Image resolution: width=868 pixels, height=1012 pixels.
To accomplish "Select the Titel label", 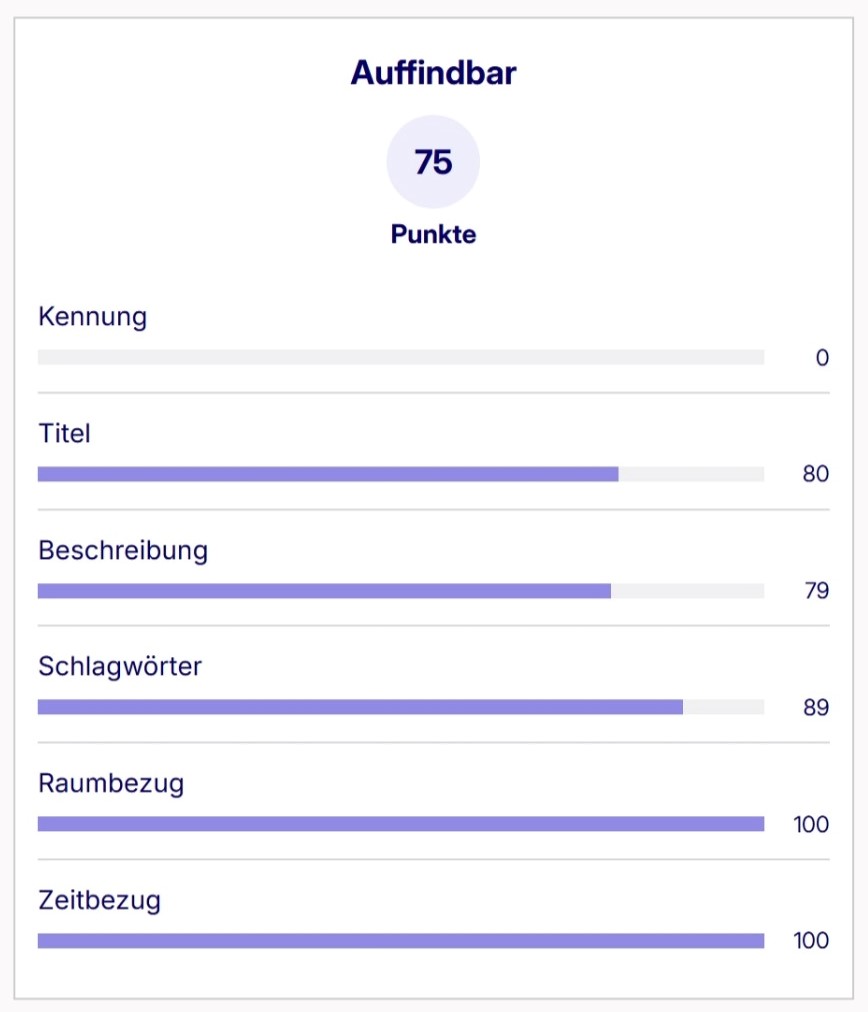I will tap(64, 434).
